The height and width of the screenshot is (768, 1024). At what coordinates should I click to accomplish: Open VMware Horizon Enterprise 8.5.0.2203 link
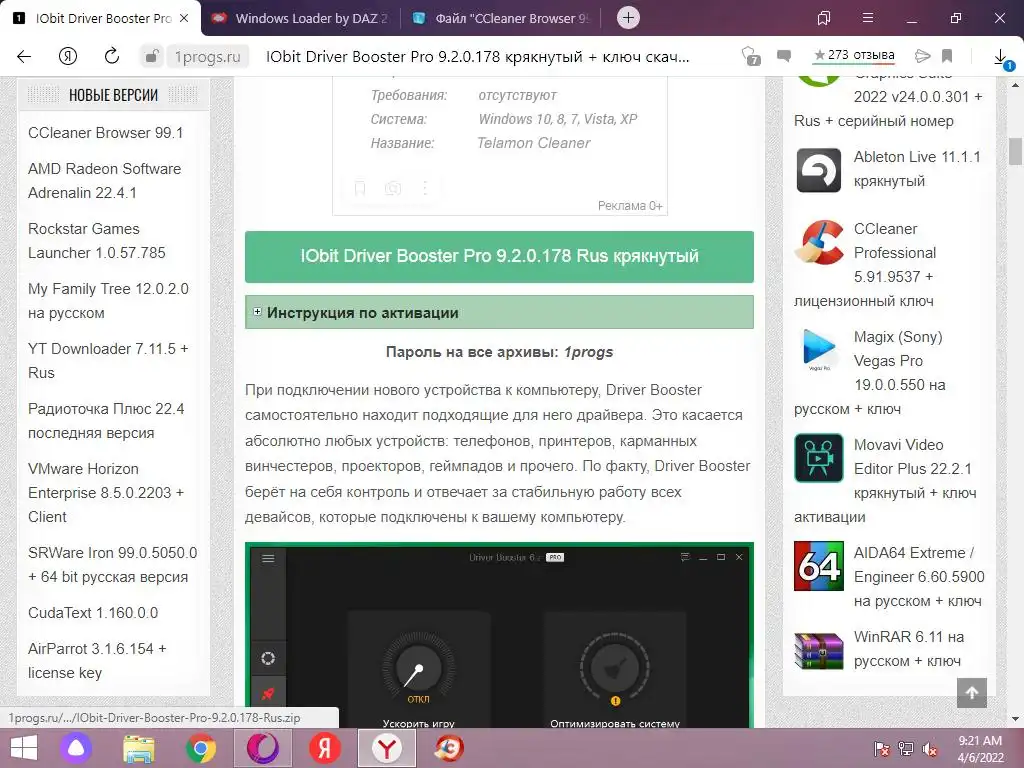pyautogui.click(x=106, y=492)
